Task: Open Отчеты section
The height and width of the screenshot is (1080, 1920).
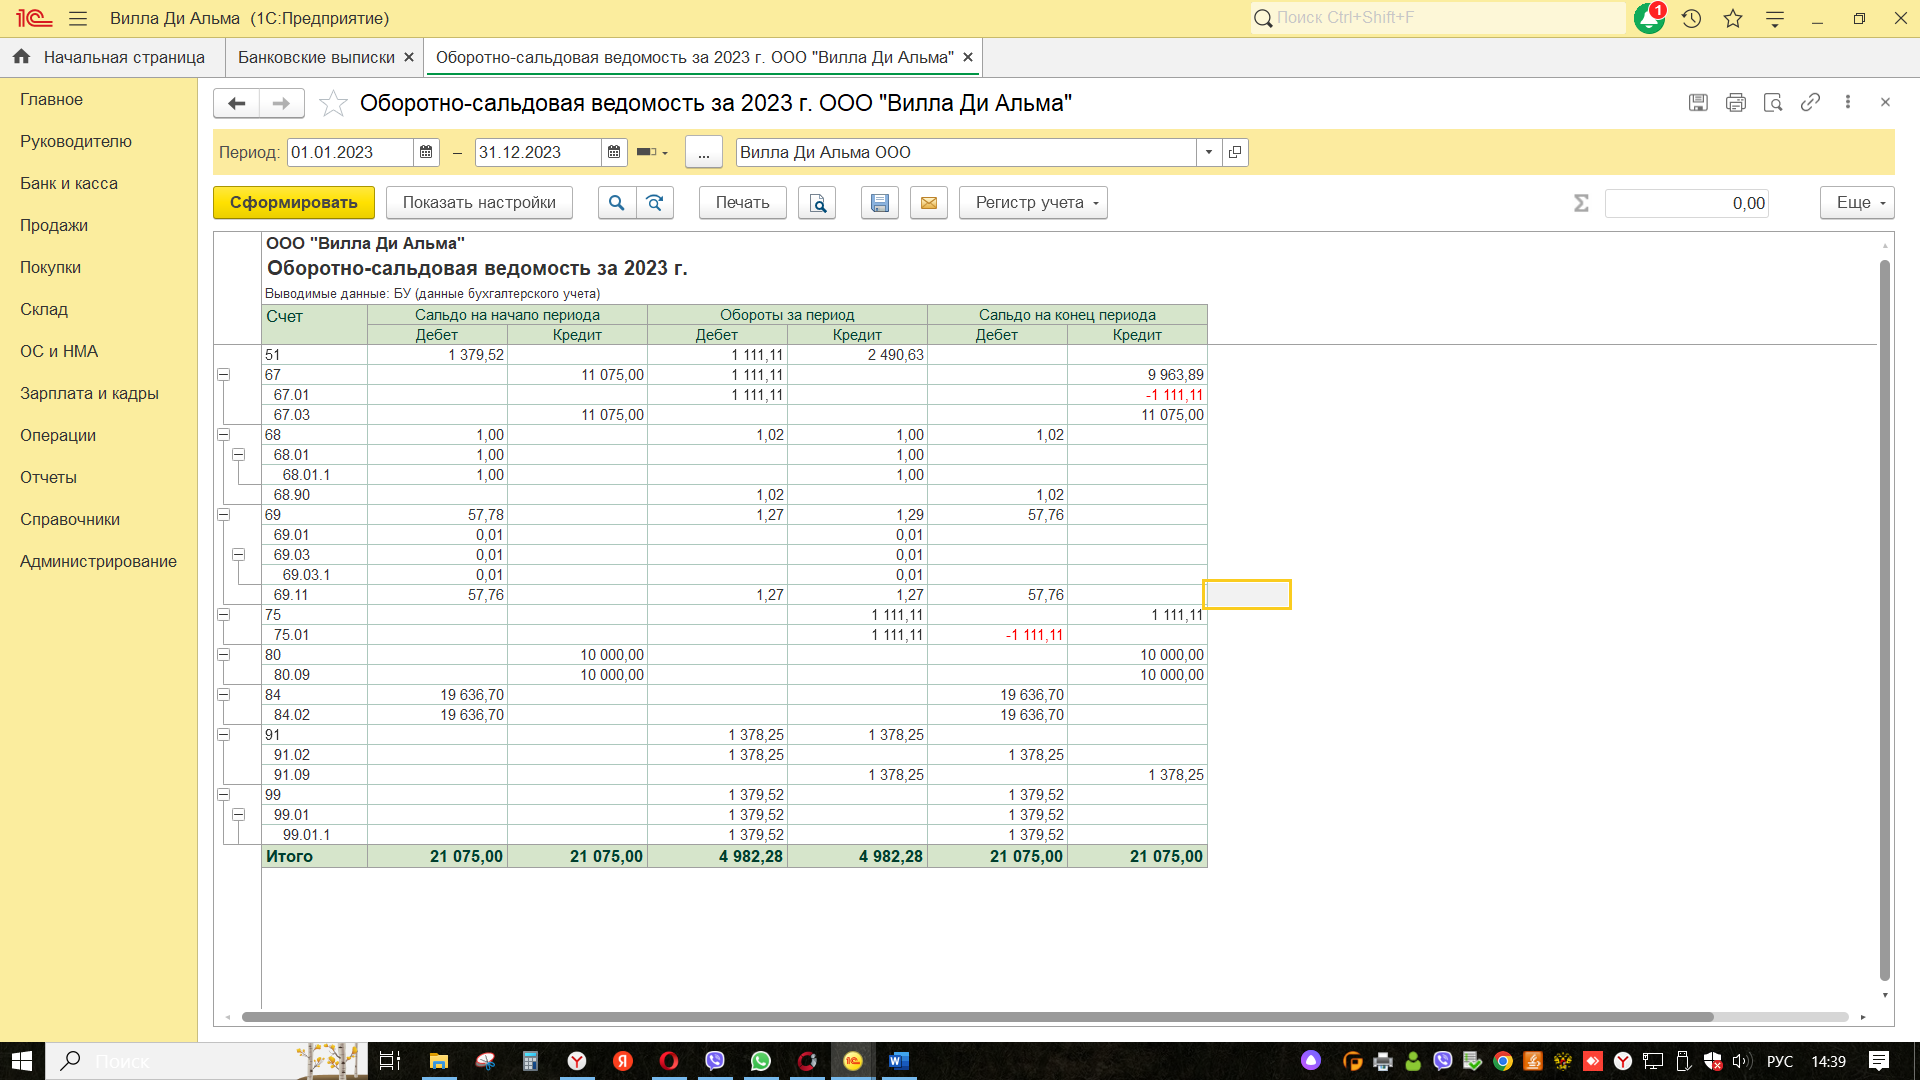Action: [x=48, y=477]
